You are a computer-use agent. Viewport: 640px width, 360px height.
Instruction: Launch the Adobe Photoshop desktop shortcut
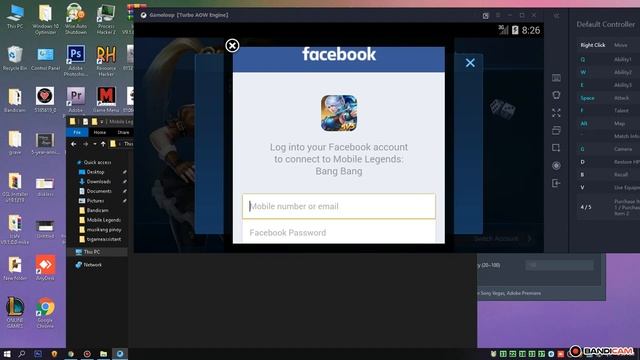(76, 60)
